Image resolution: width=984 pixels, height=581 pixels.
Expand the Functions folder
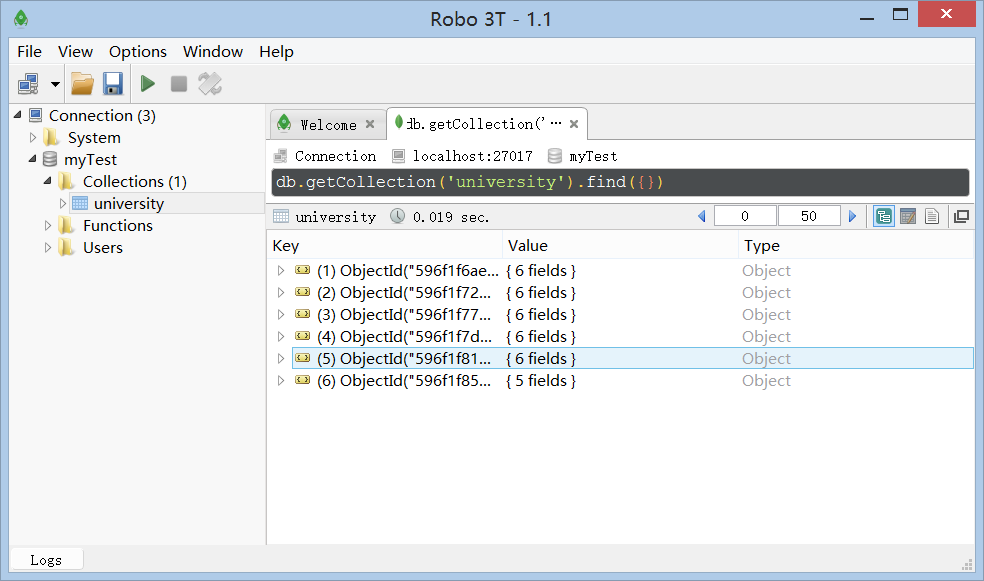coord(48,225)
